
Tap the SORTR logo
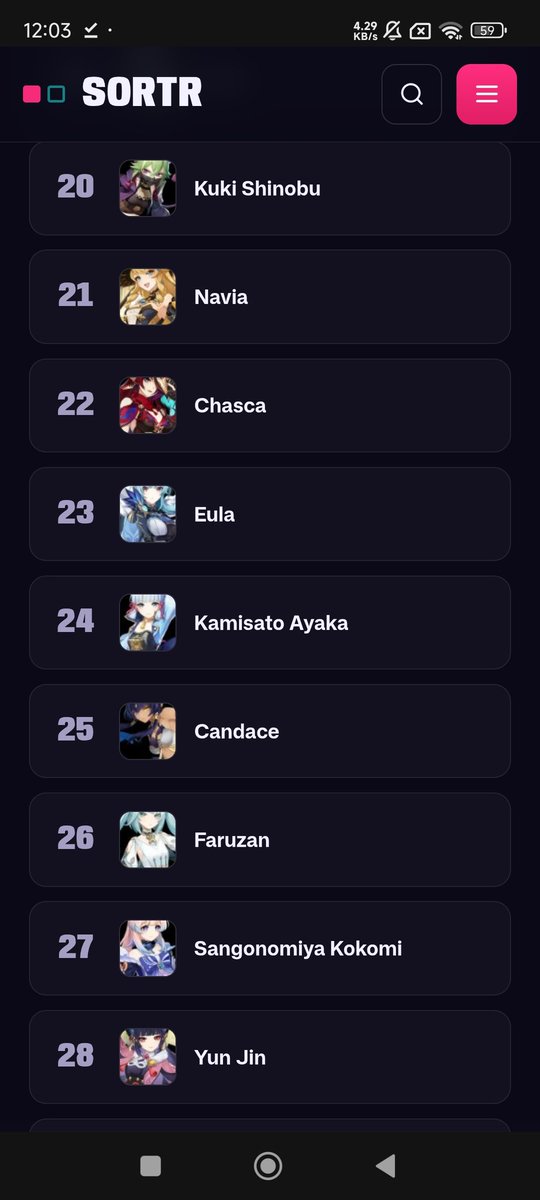[113, 93]
